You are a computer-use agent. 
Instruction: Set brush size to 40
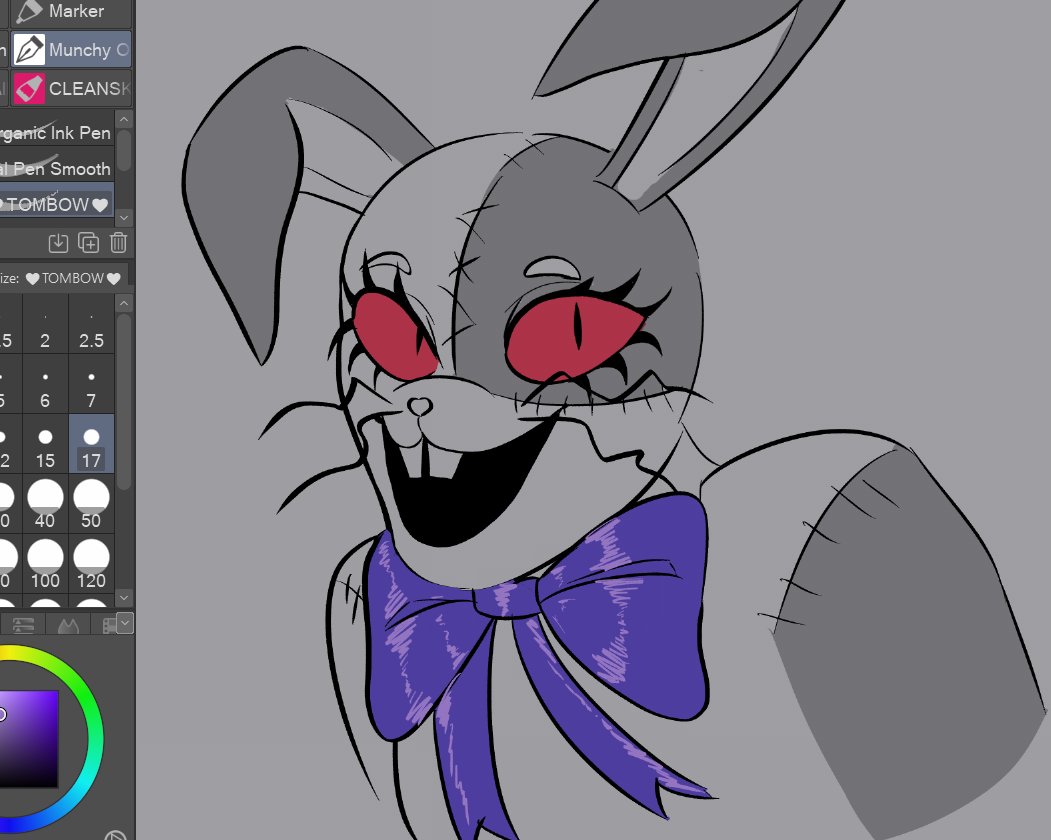pyautogui.click(x=45, y=503)
